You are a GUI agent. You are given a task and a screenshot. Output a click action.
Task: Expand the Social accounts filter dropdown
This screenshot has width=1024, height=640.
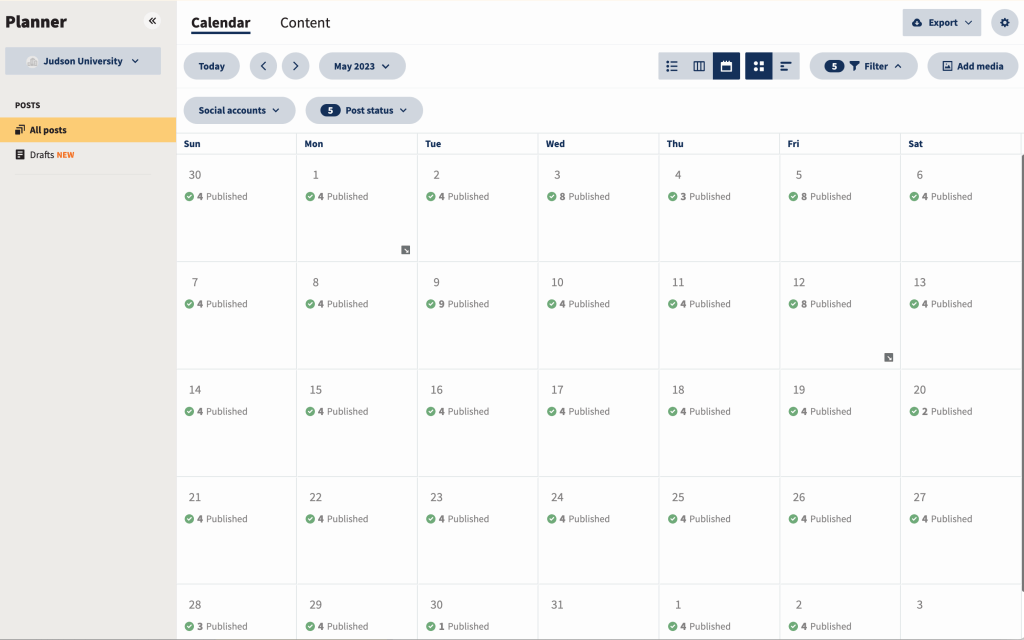pos(239,110)
